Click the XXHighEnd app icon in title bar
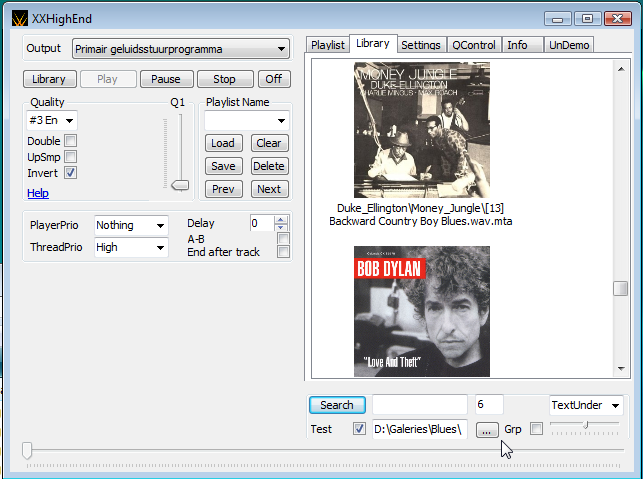Screen dimensions: 643x479 pyautogui.click(x=20, y=19)
